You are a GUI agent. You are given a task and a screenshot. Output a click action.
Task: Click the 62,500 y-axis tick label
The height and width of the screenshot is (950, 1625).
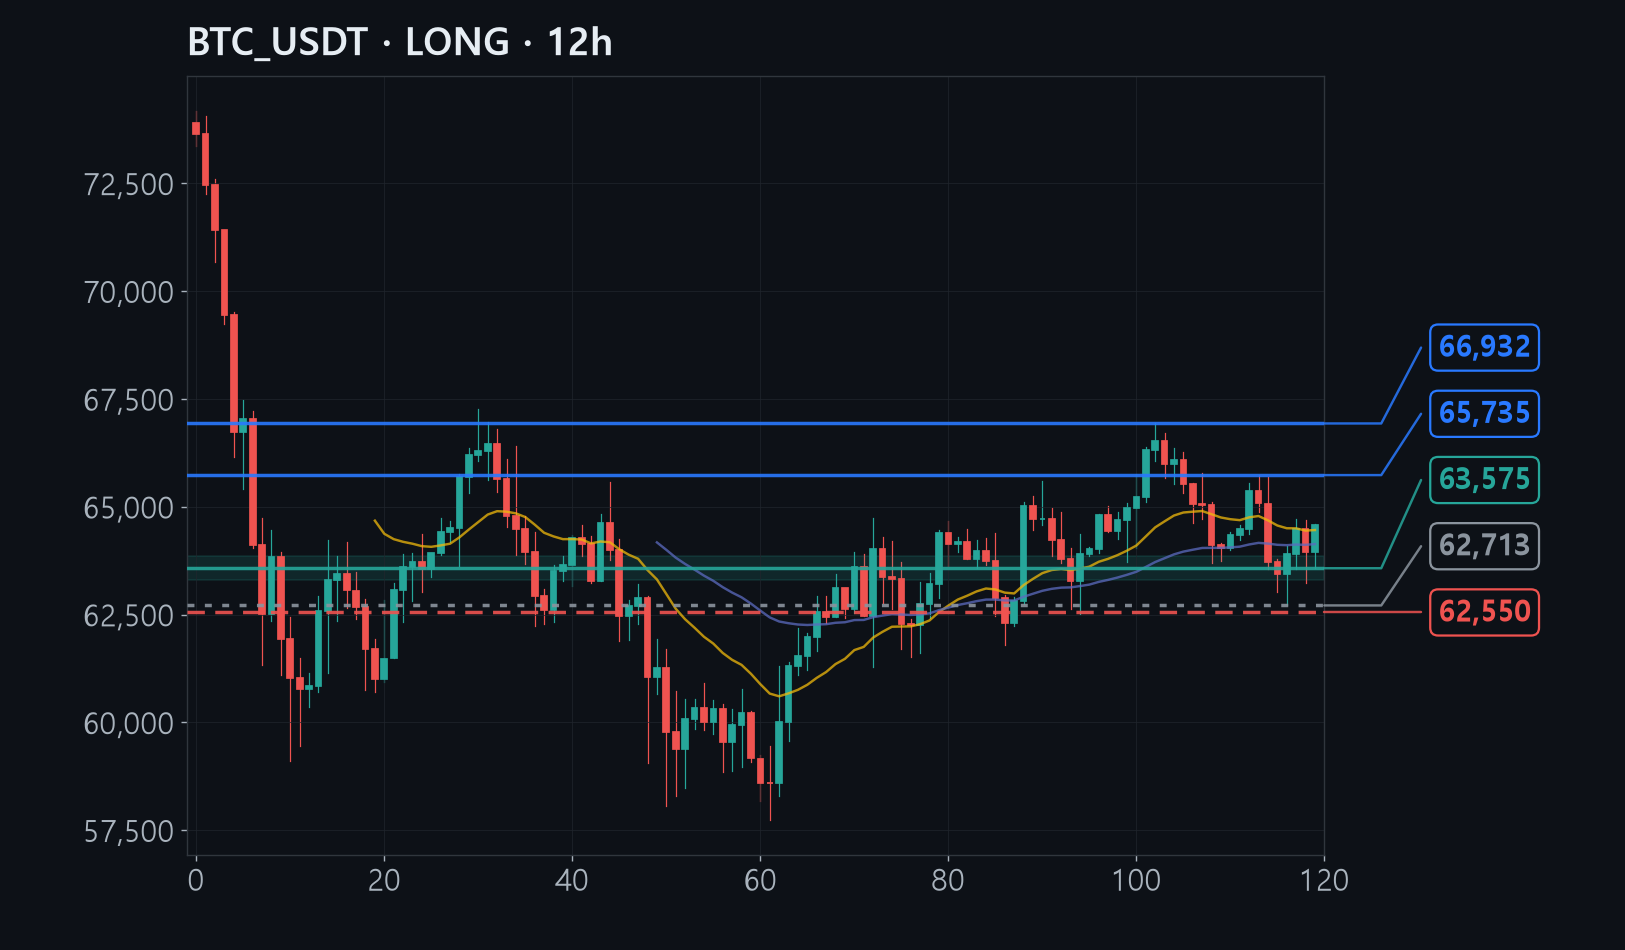(x=129, y=615)
